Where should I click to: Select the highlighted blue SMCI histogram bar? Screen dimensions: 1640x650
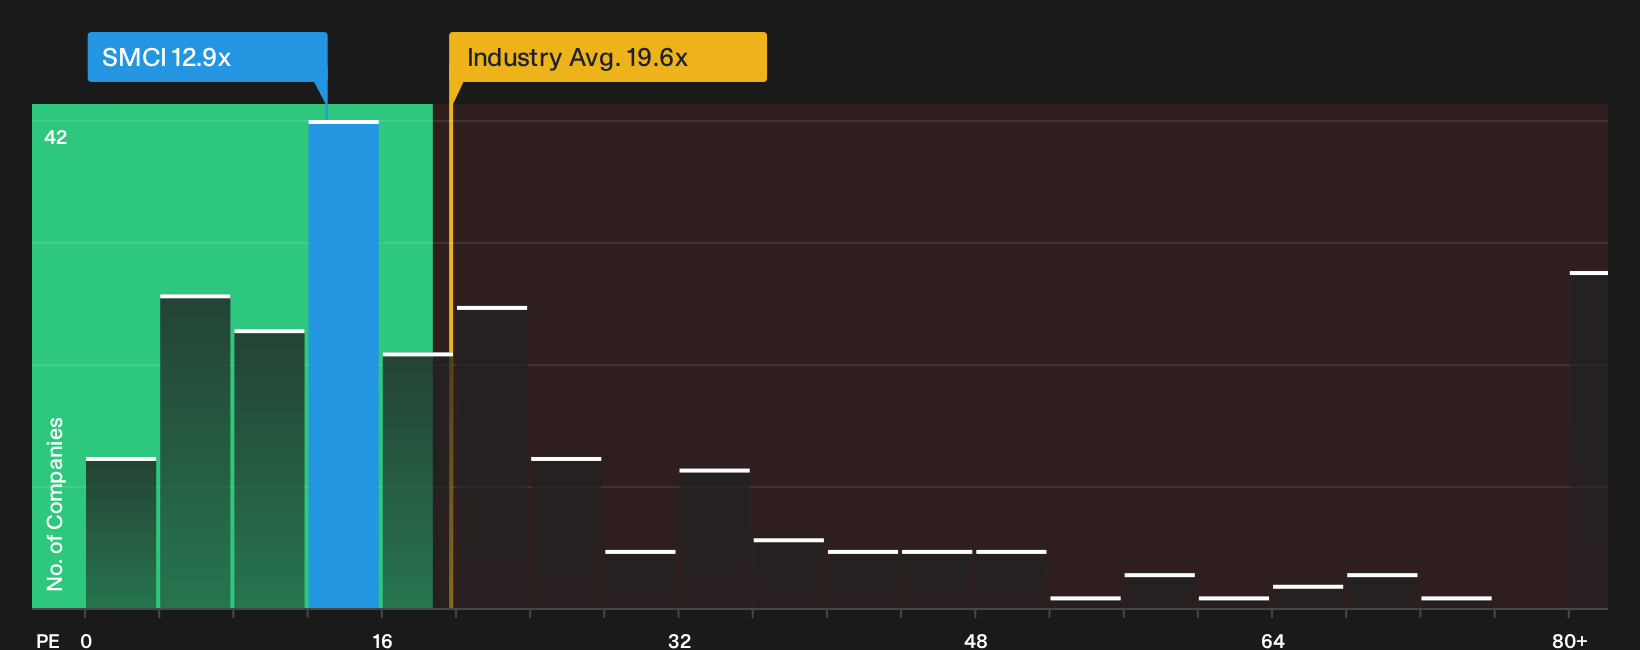343,364
